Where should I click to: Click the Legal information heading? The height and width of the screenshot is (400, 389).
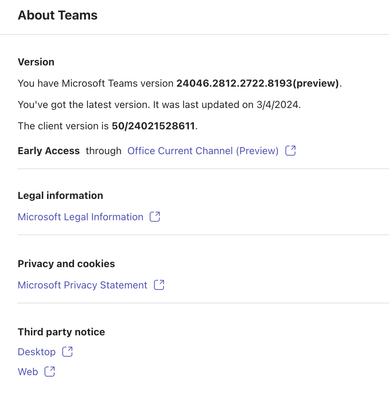60,196
